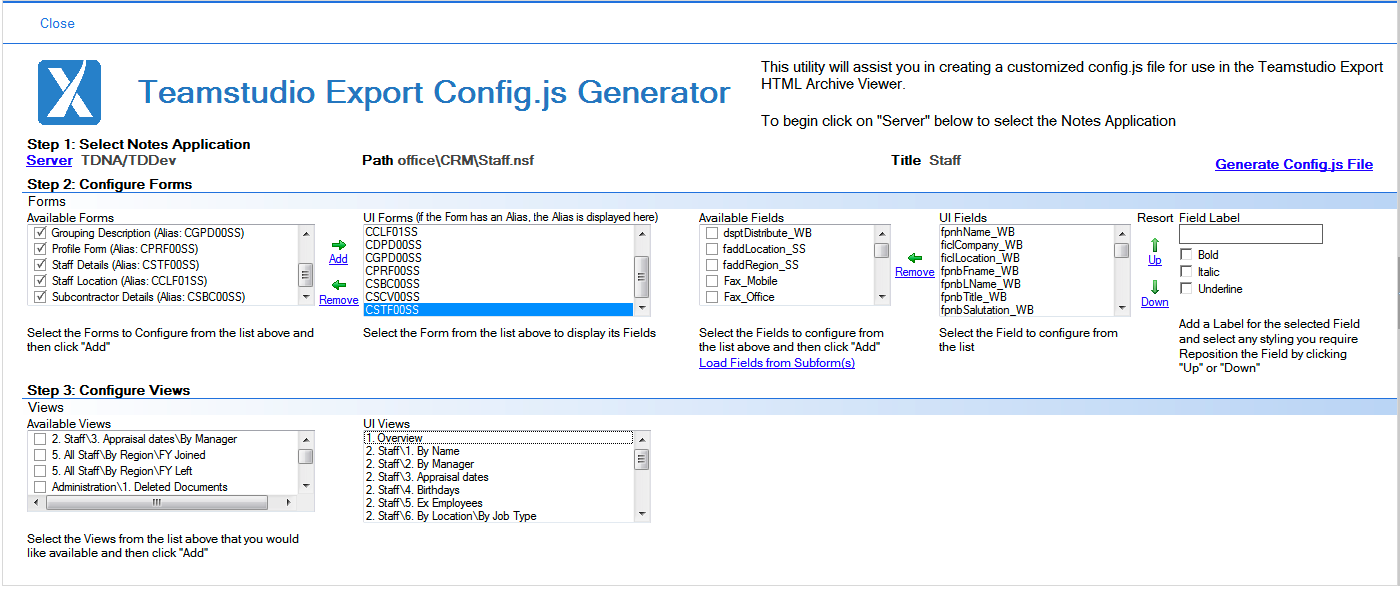The height and width of the screenshot is (589, 1400).
Task: Select CSCV00SS in UI Forms list
Action: (x=498, y=297)
